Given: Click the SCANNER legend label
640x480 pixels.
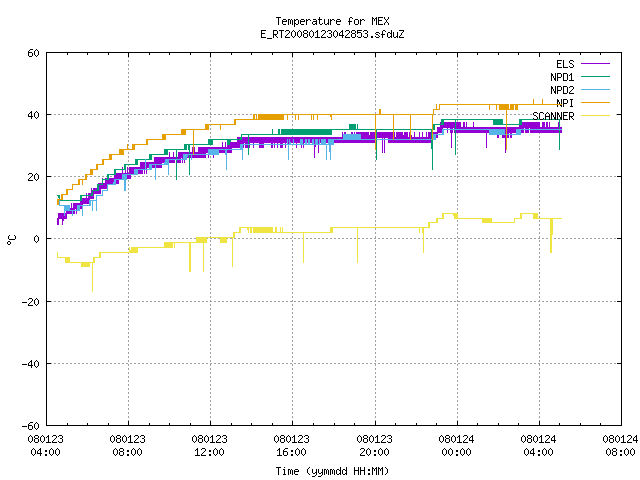Looking at the screenshot, I should coord(553,116).
